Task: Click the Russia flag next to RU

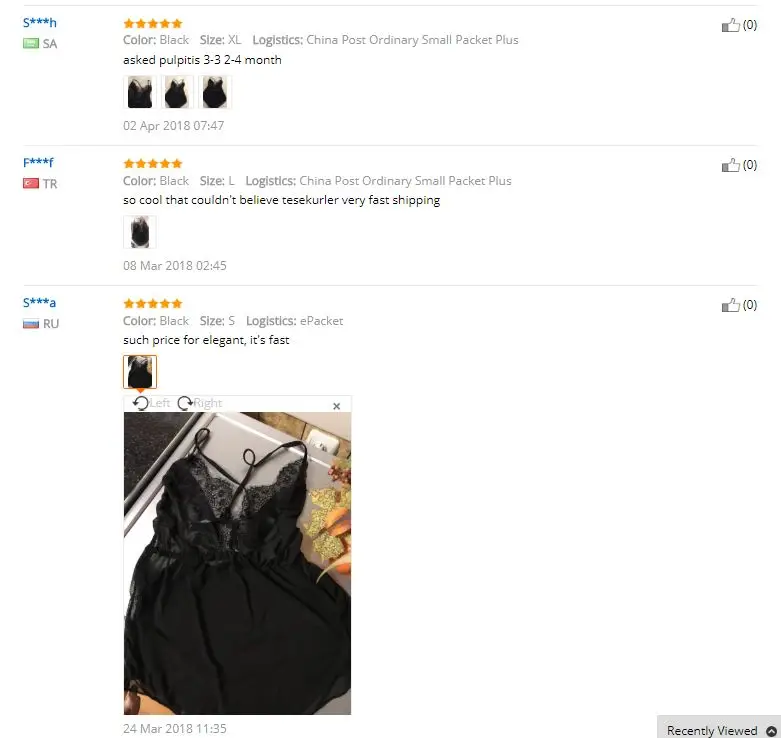Action: point(31,324)
